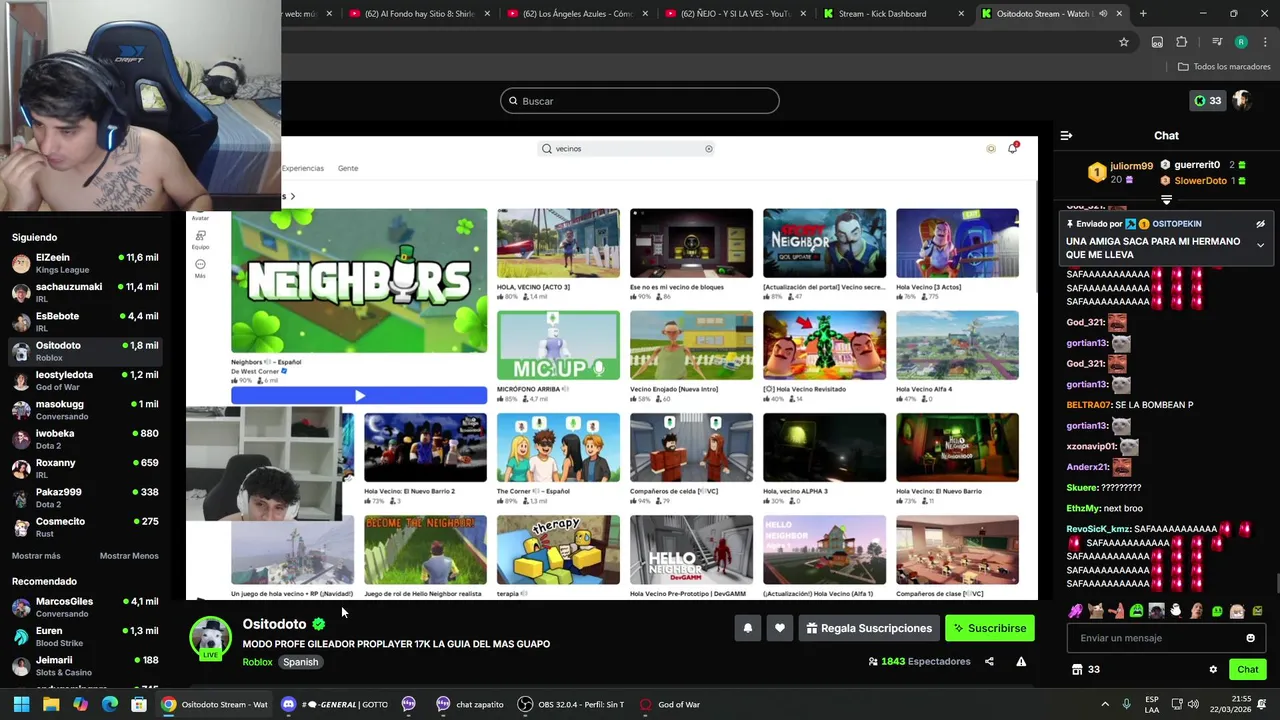Image resolution: width=1280 pixels, height=720 pixels.
Task: Open chat settings gear icon
Action: click(x=1213, y=670)
